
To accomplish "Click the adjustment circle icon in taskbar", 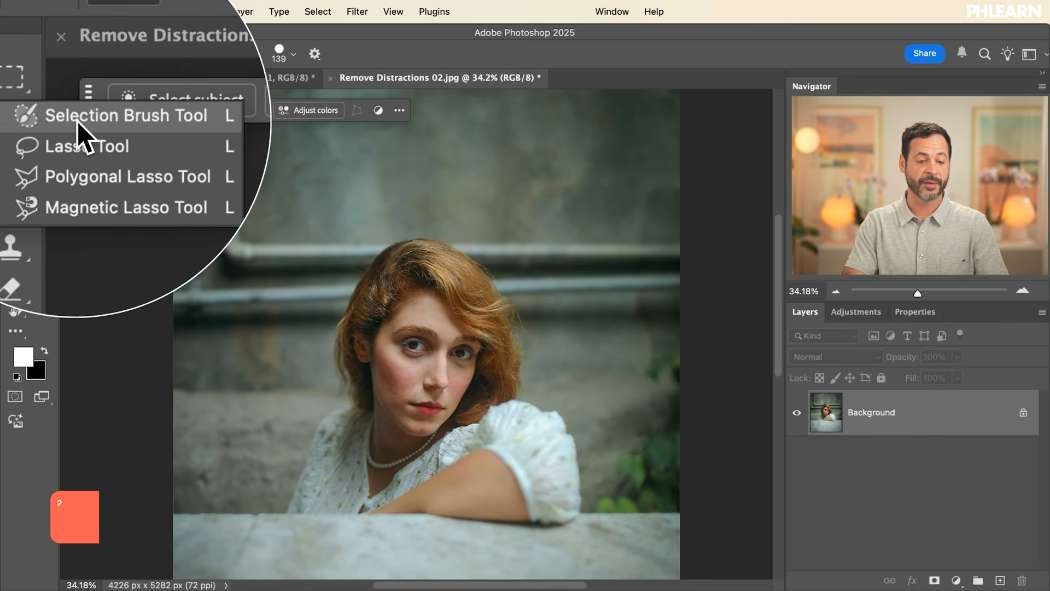I will (378, 110).
